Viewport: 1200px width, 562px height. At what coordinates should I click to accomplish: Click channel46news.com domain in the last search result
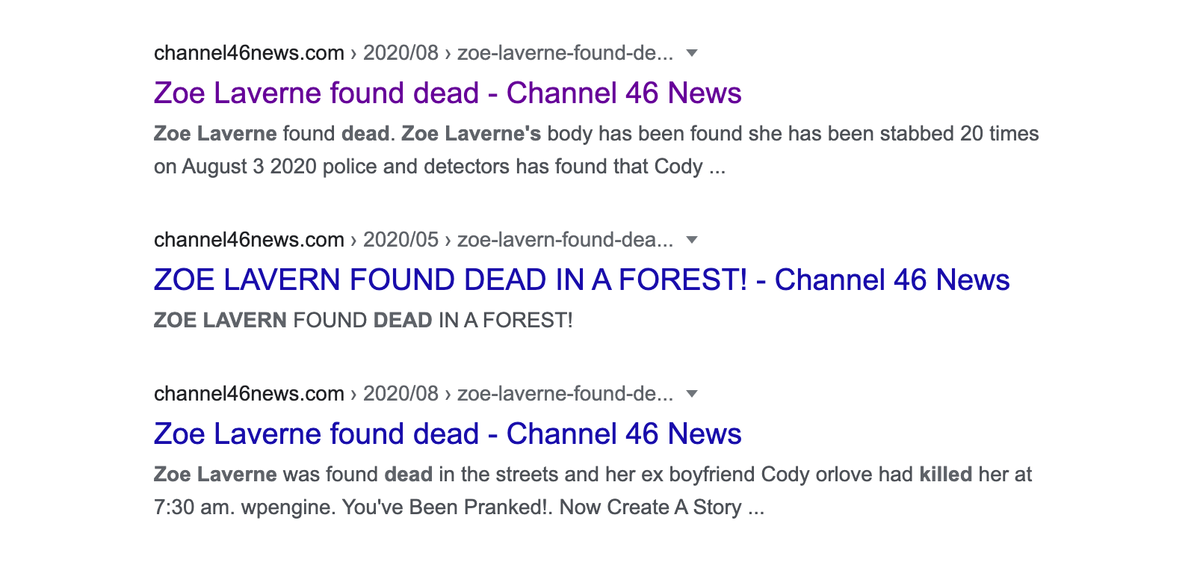249,394
